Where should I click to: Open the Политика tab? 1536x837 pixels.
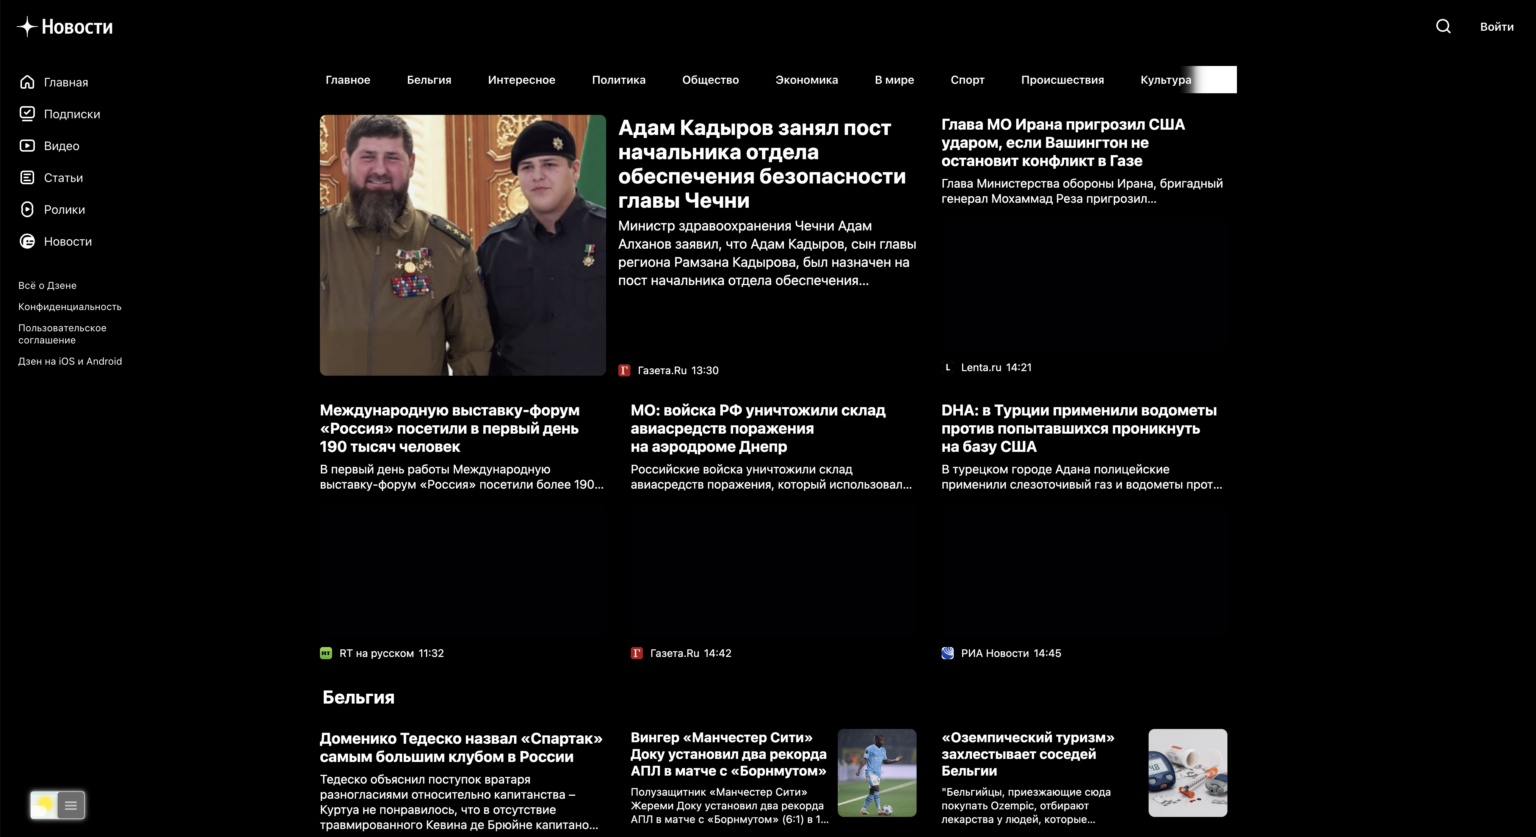coord(618,79)
